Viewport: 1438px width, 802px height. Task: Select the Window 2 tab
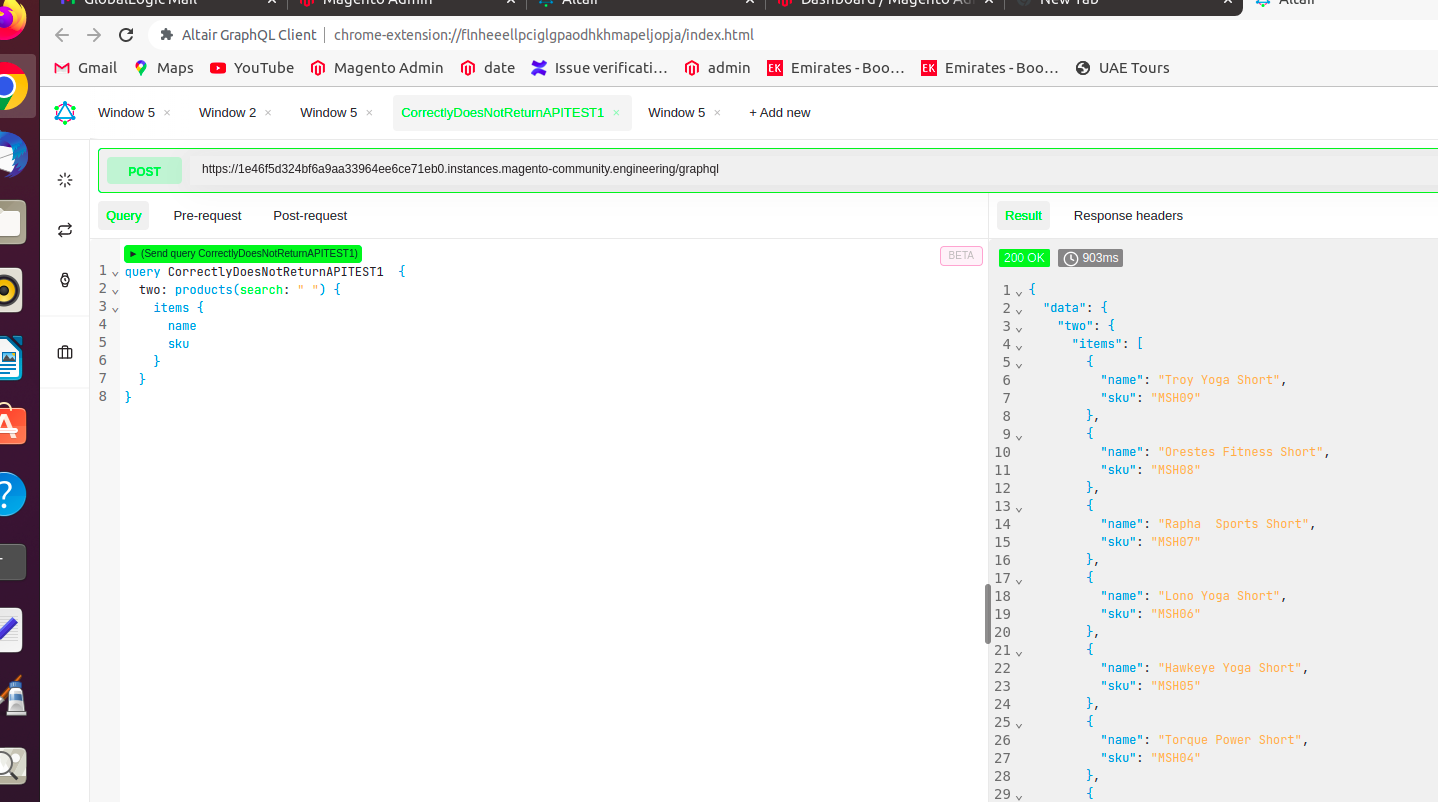point(227,112)
